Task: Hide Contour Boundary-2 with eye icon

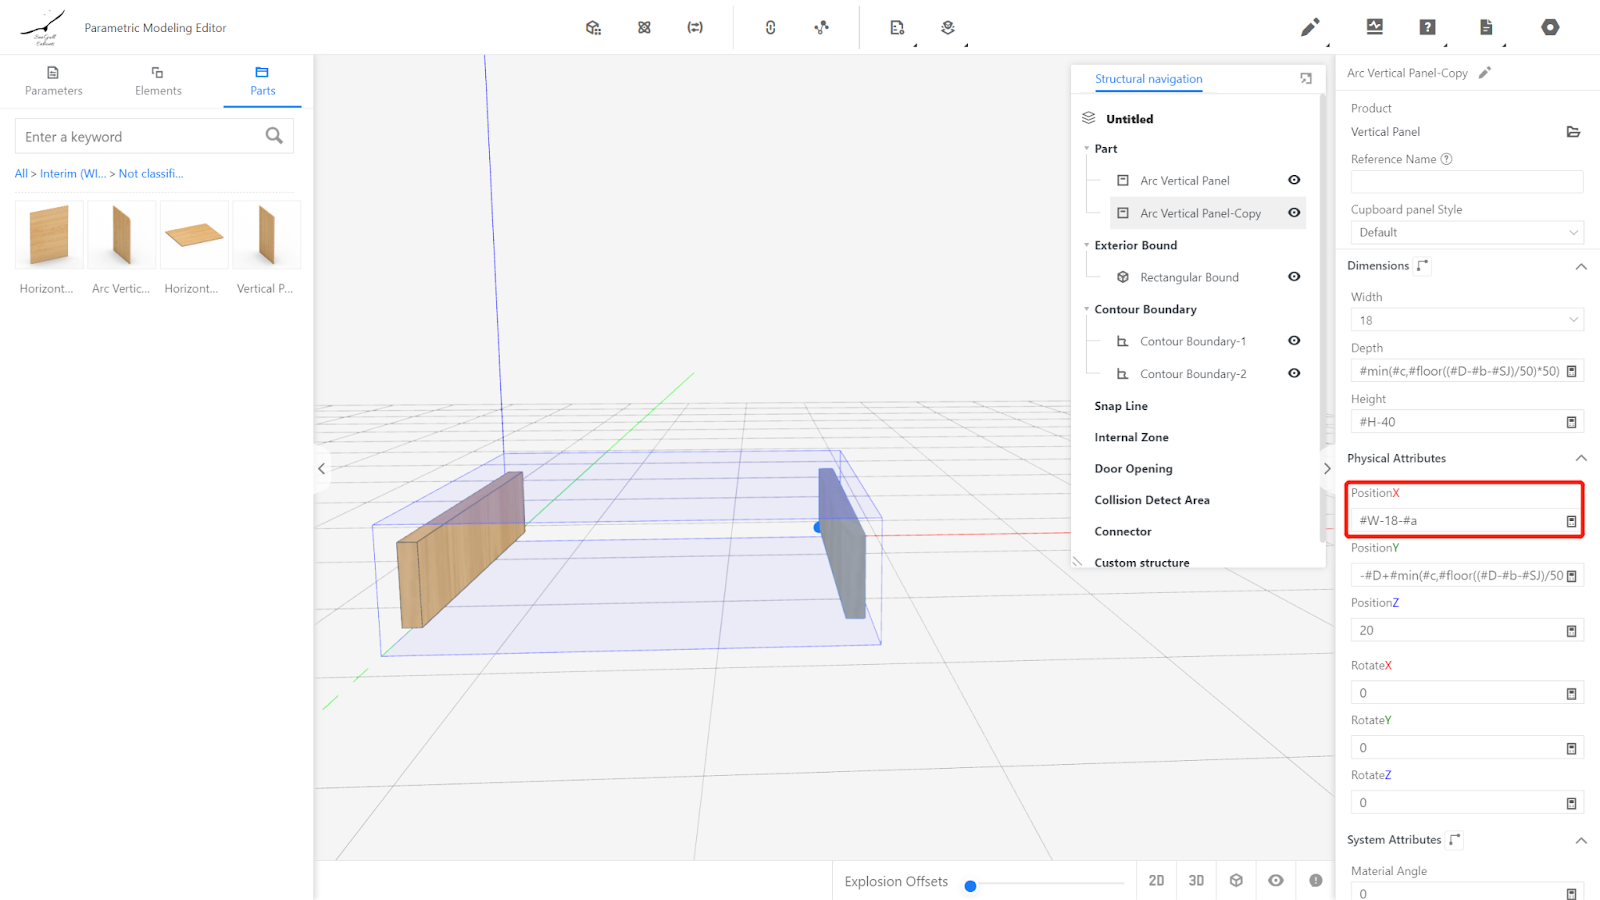Action: [x=1294, y=374]
